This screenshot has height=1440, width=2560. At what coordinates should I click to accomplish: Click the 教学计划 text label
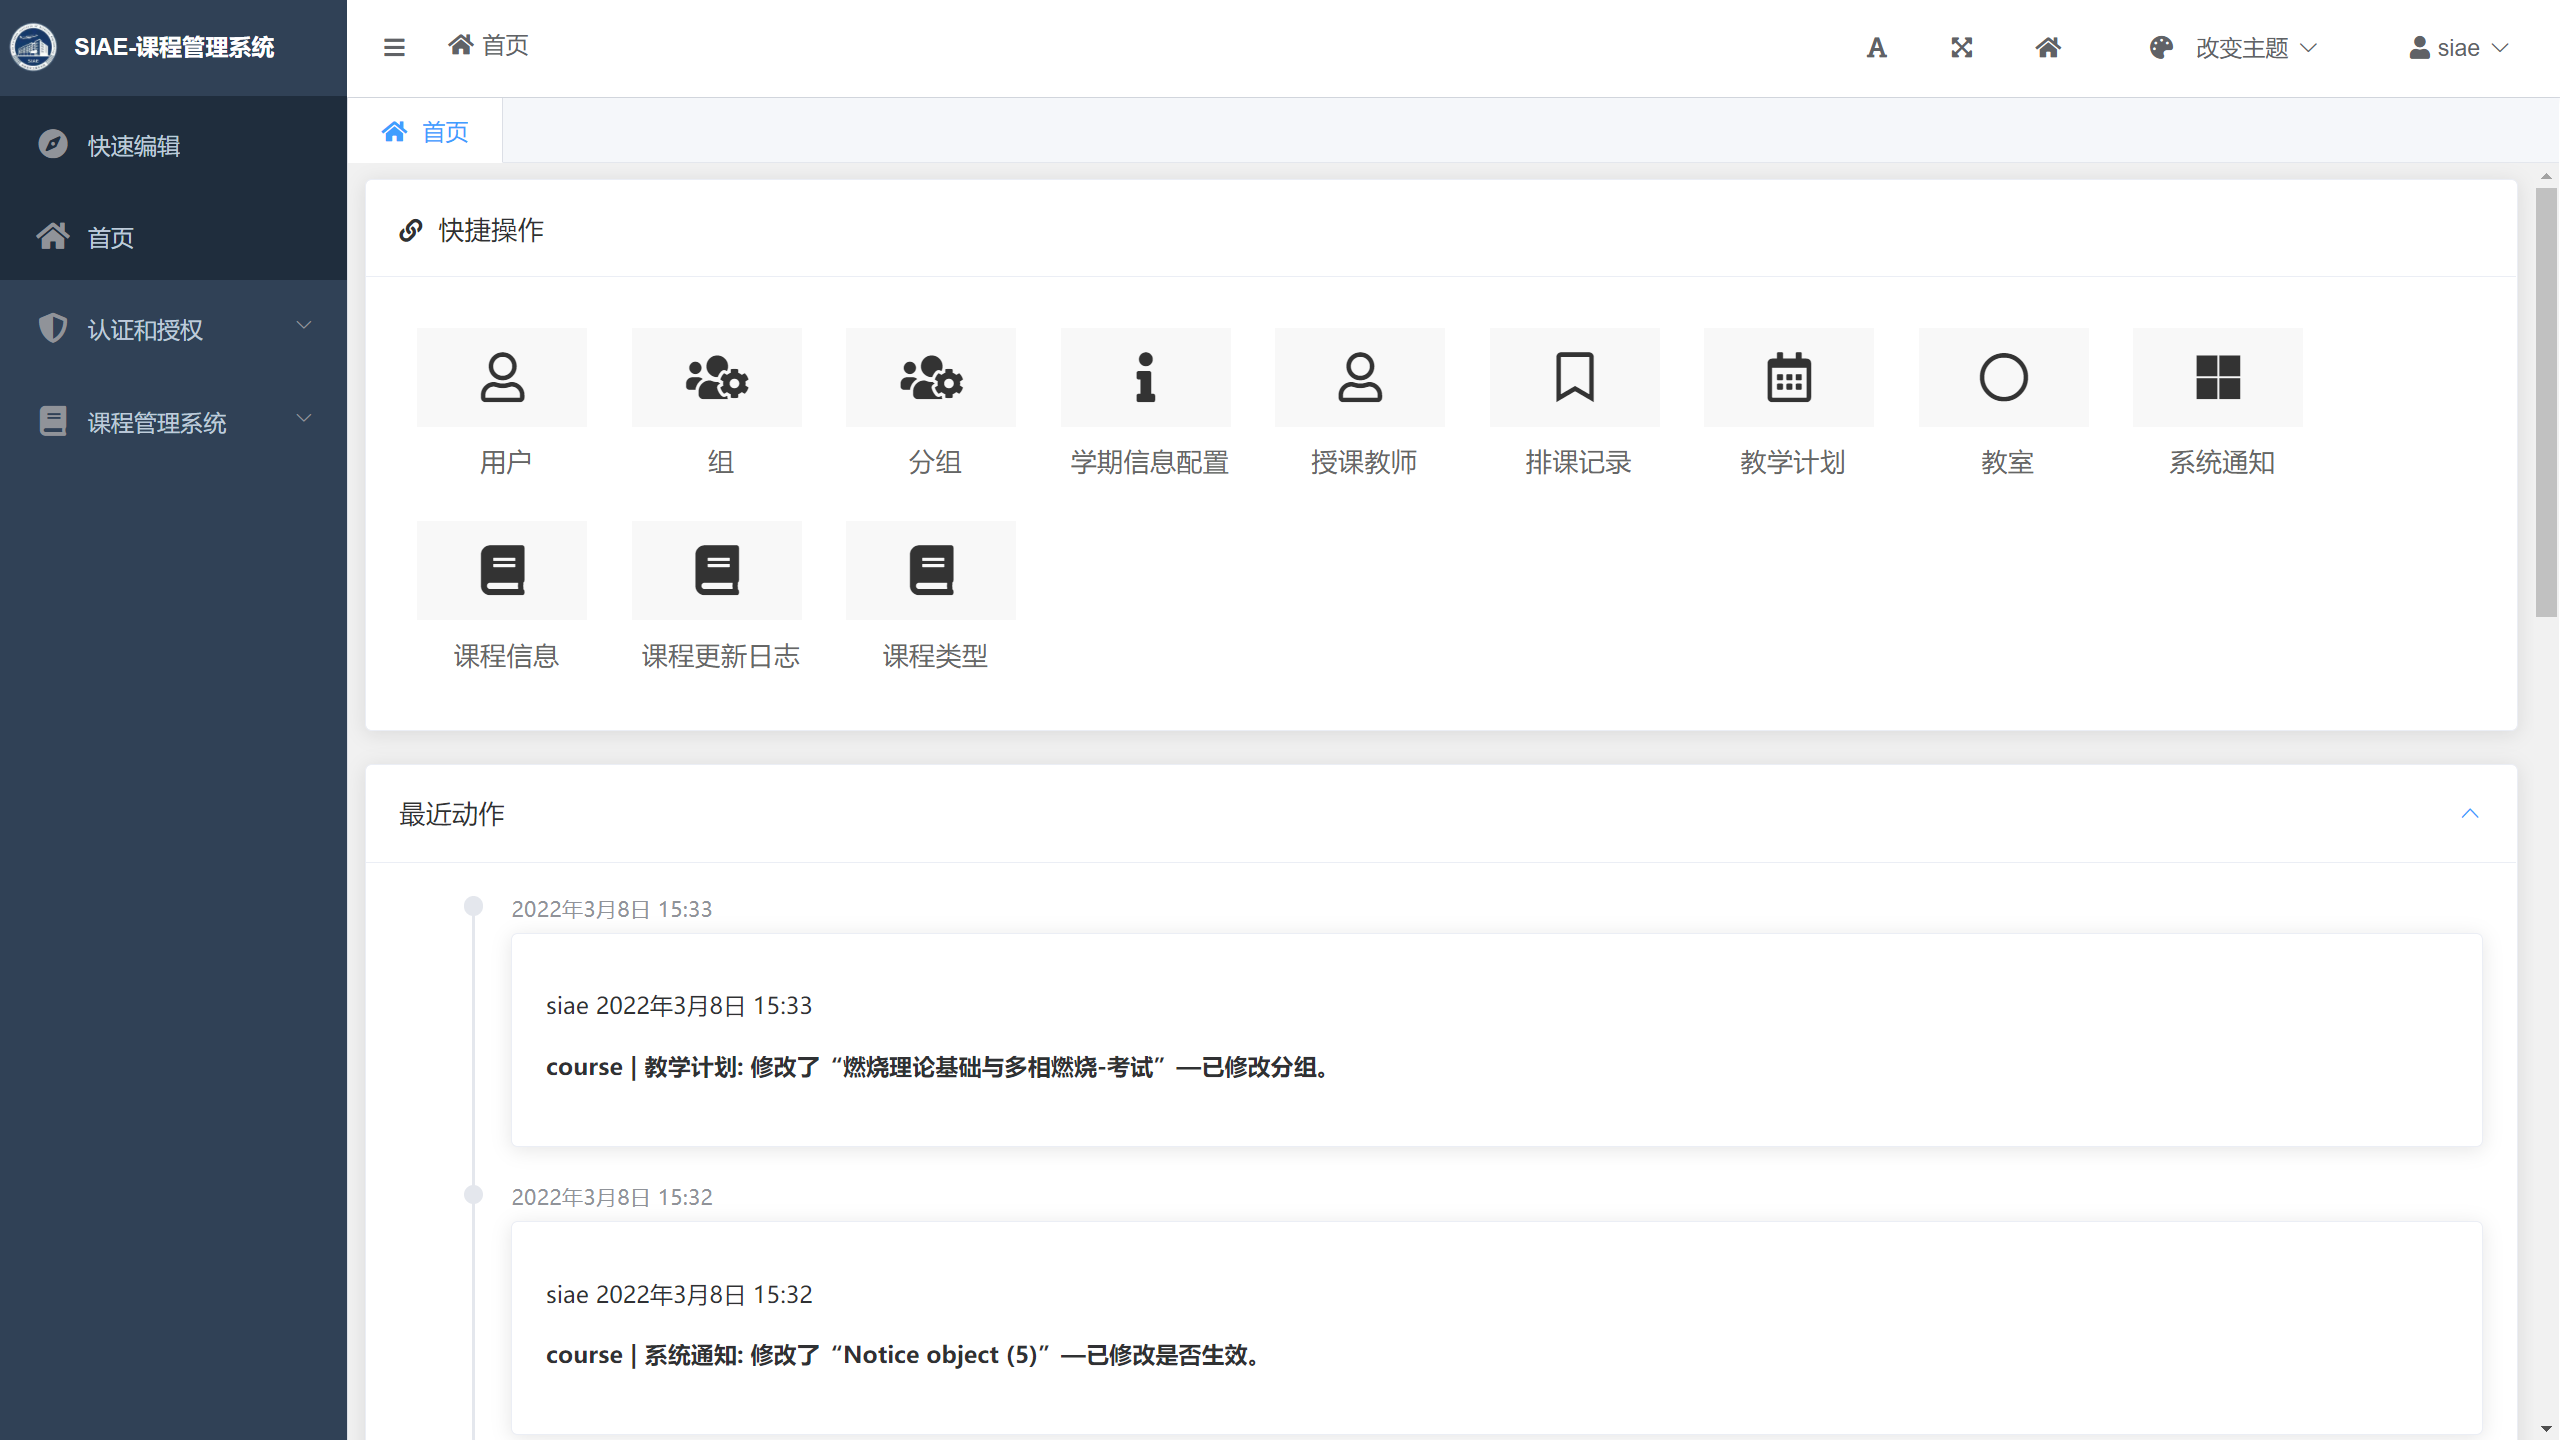[x=1793, y=462]
